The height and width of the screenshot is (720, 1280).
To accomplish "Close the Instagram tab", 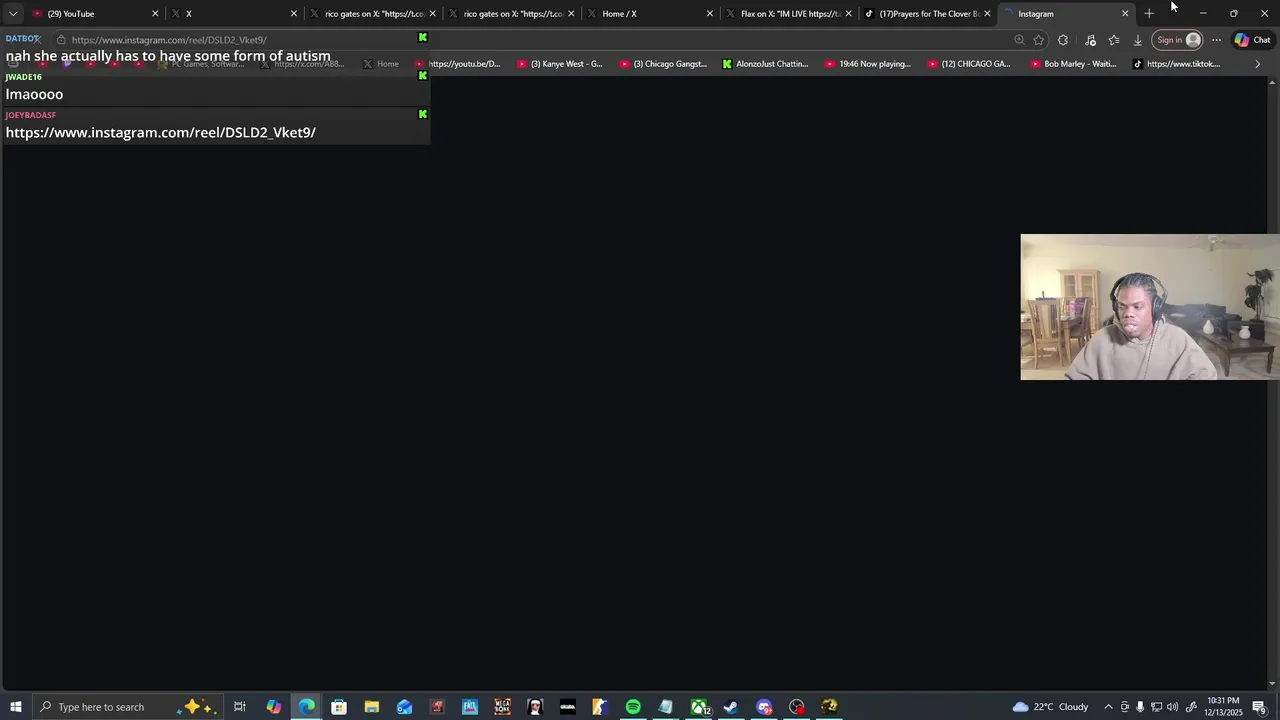I will click(x=1125, y=14).
